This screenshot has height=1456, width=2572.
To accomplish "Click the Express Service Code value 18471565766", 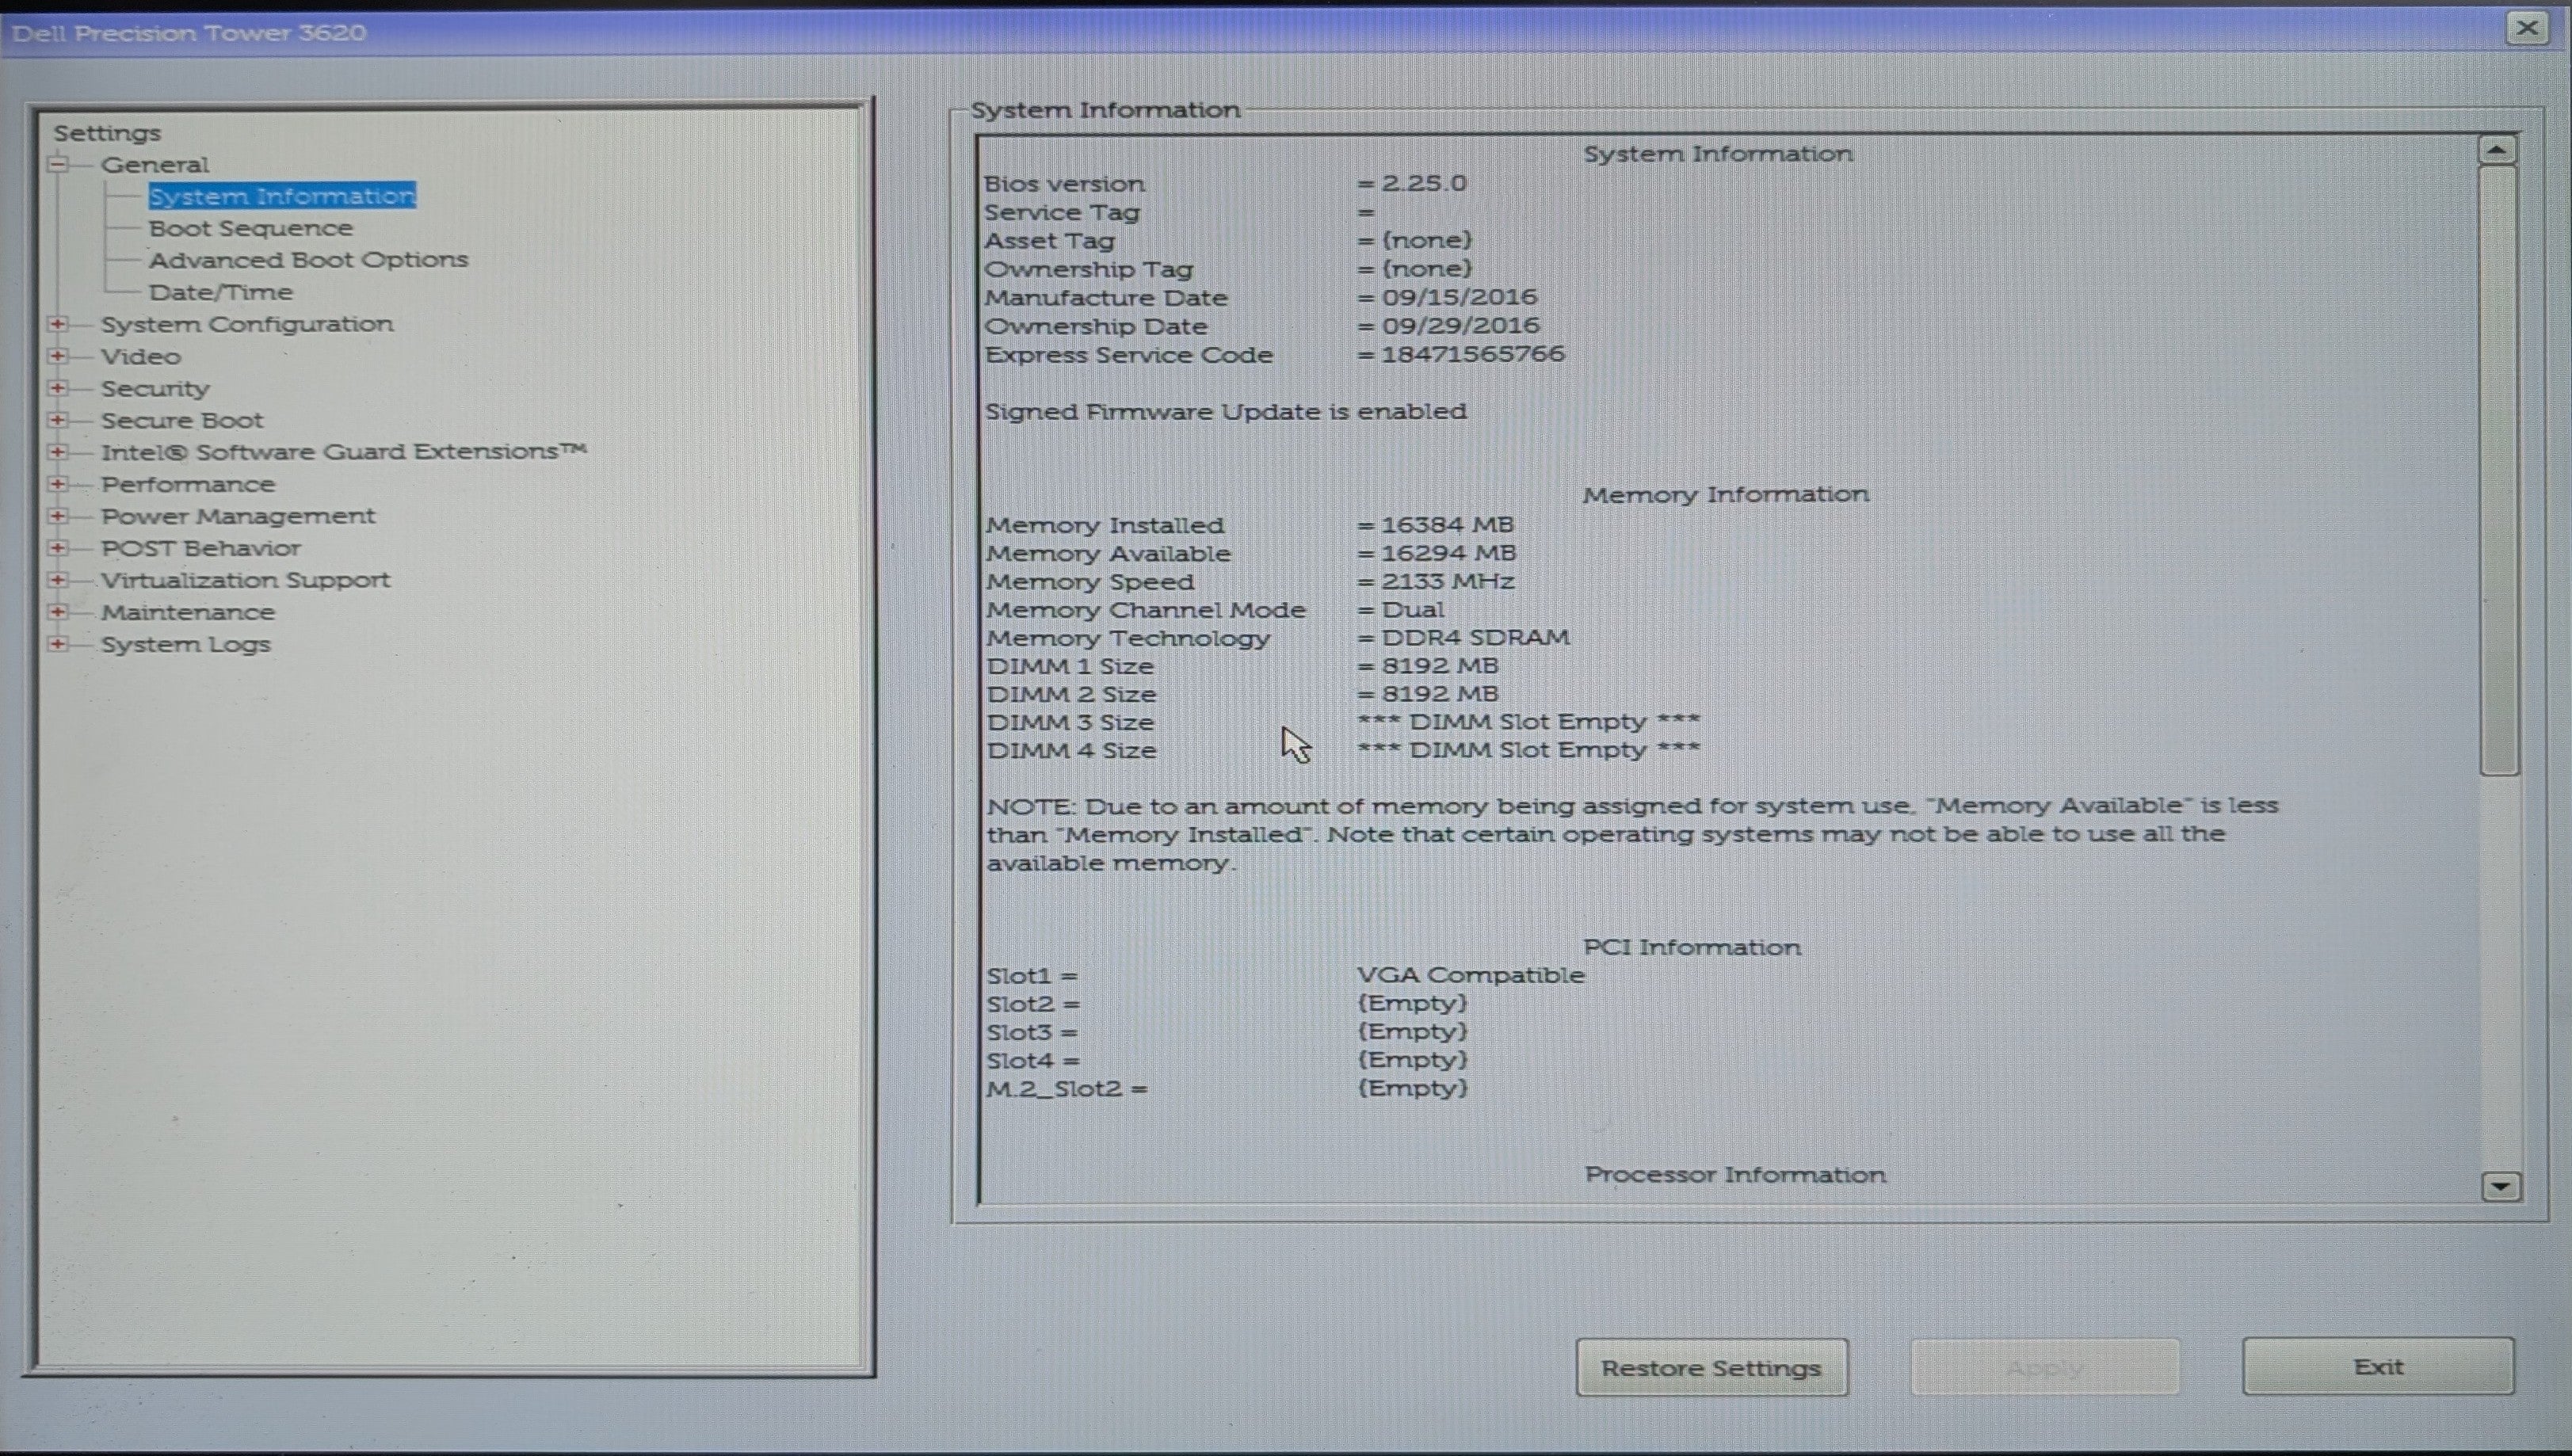I will tap(1472, 354).
